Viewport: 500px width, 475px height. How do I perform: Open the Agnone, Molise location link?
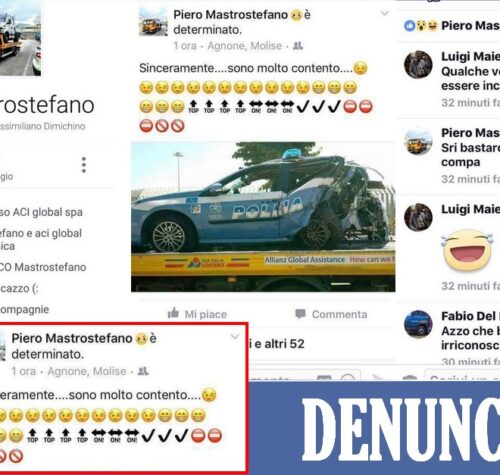[245, 46]
